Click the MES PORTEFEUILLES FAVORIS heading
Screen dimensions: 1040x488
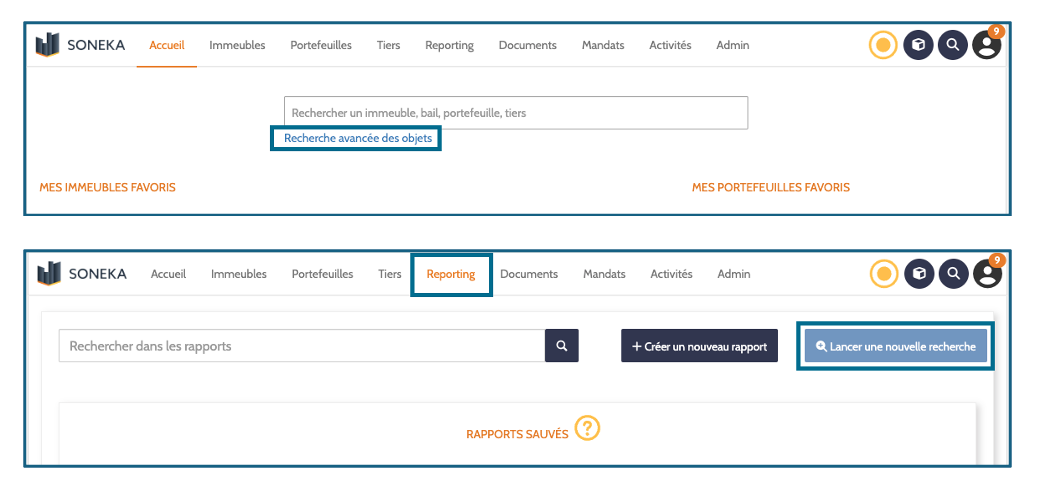coord(771,188)
